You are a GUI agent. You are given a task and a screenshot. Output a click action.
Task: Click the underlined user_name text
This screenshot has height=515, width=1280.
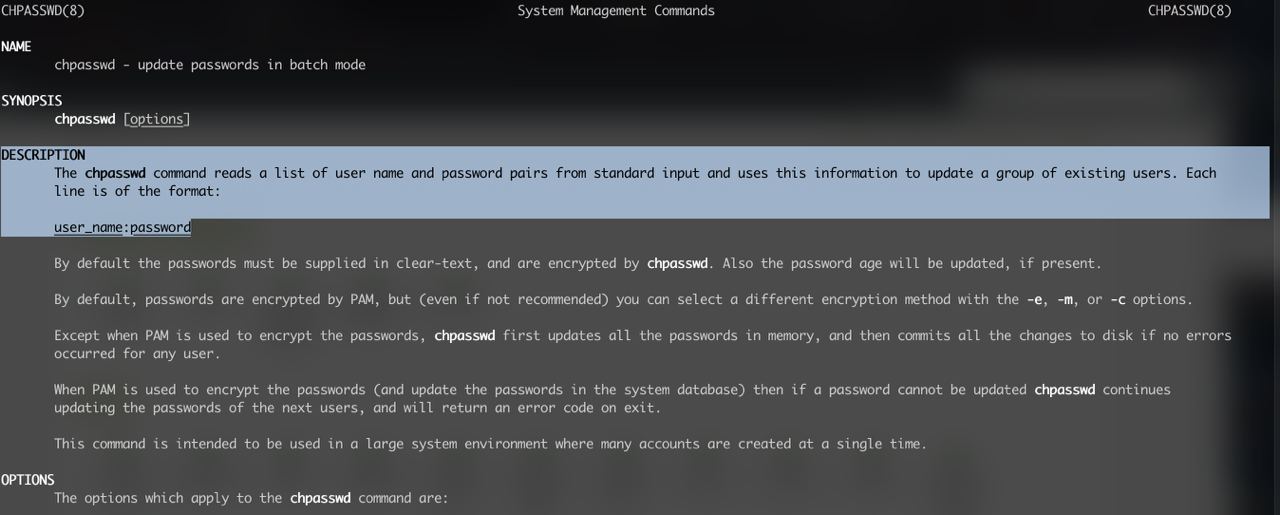pyautogui.click(x=89, y=227)
